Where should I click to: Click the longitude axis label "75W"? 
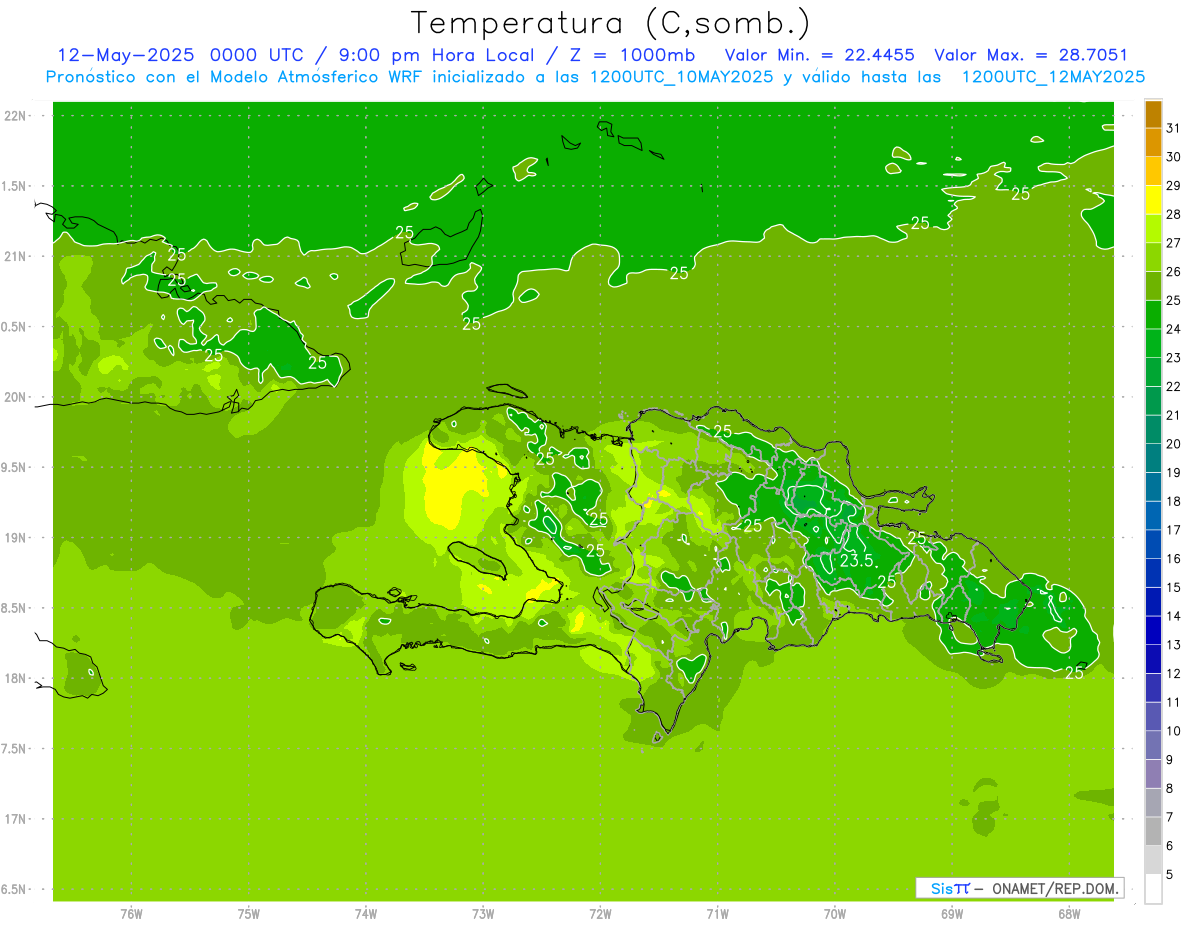tap(249, 914)
